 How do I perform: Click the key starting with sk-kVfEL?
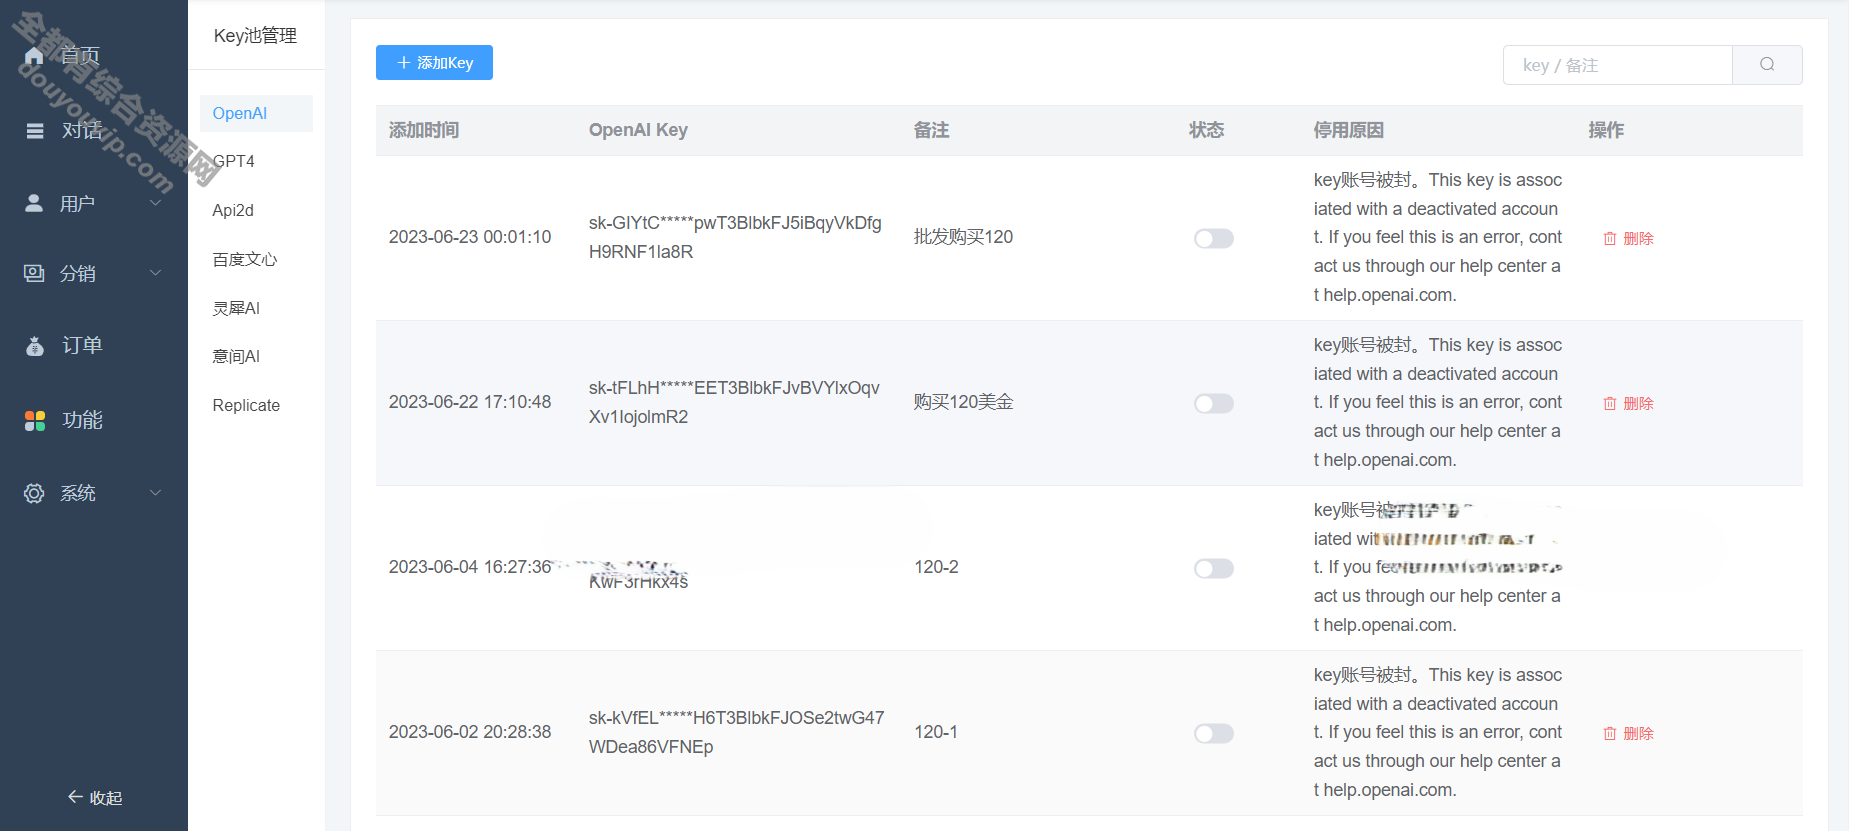[x=737, y=732]
